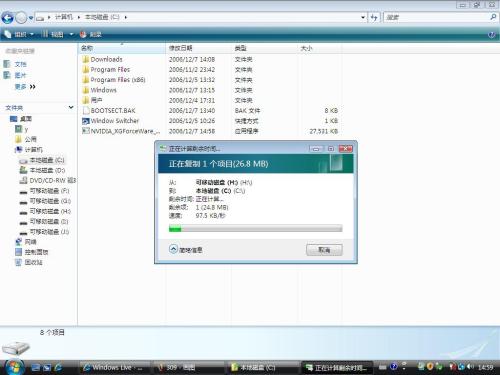Collapse details with 简略信息 chevron

[x=173, y=249]
